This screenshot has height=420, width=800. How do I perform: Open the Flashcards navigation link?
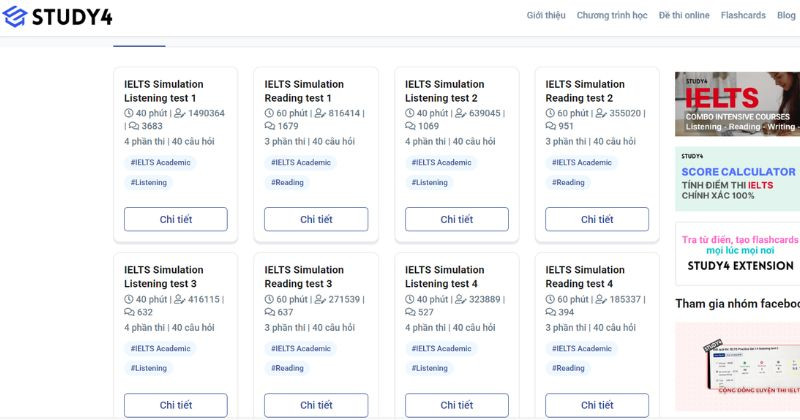[743, 16]
